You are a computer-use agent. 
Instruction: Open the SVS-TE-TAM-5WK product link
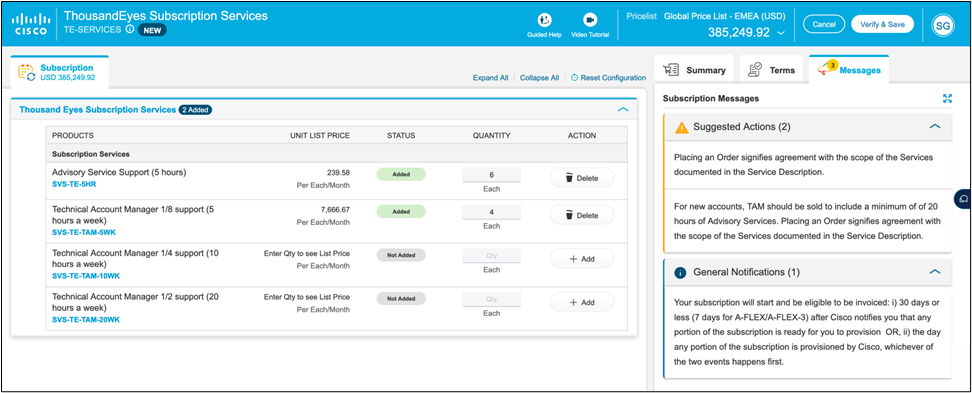(x=84, y=232)
